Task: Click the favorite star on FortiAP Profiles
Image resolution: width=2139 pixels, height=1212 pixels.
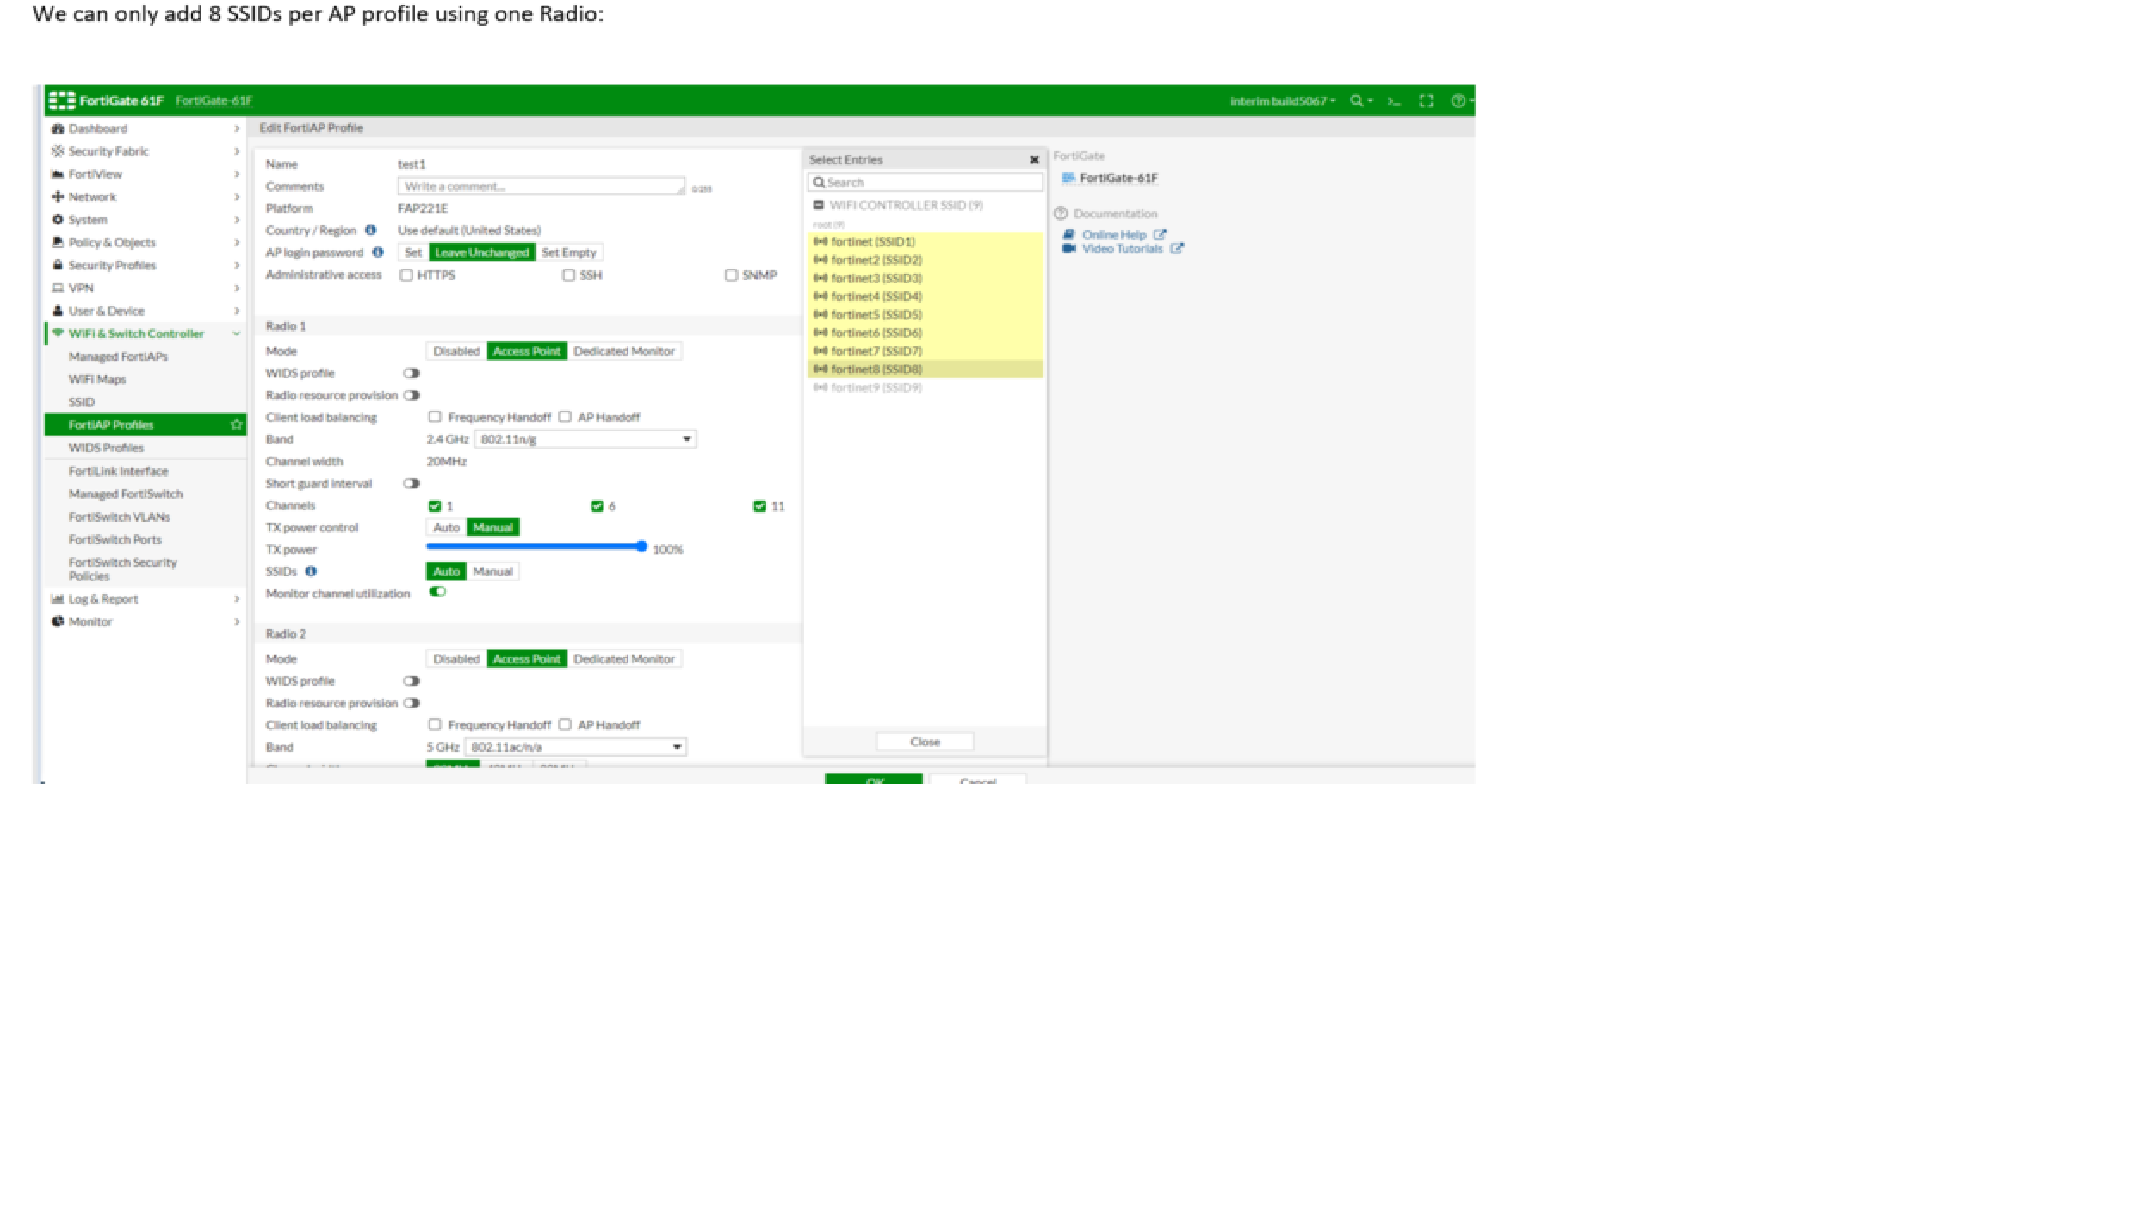Action: pos(237,425)
